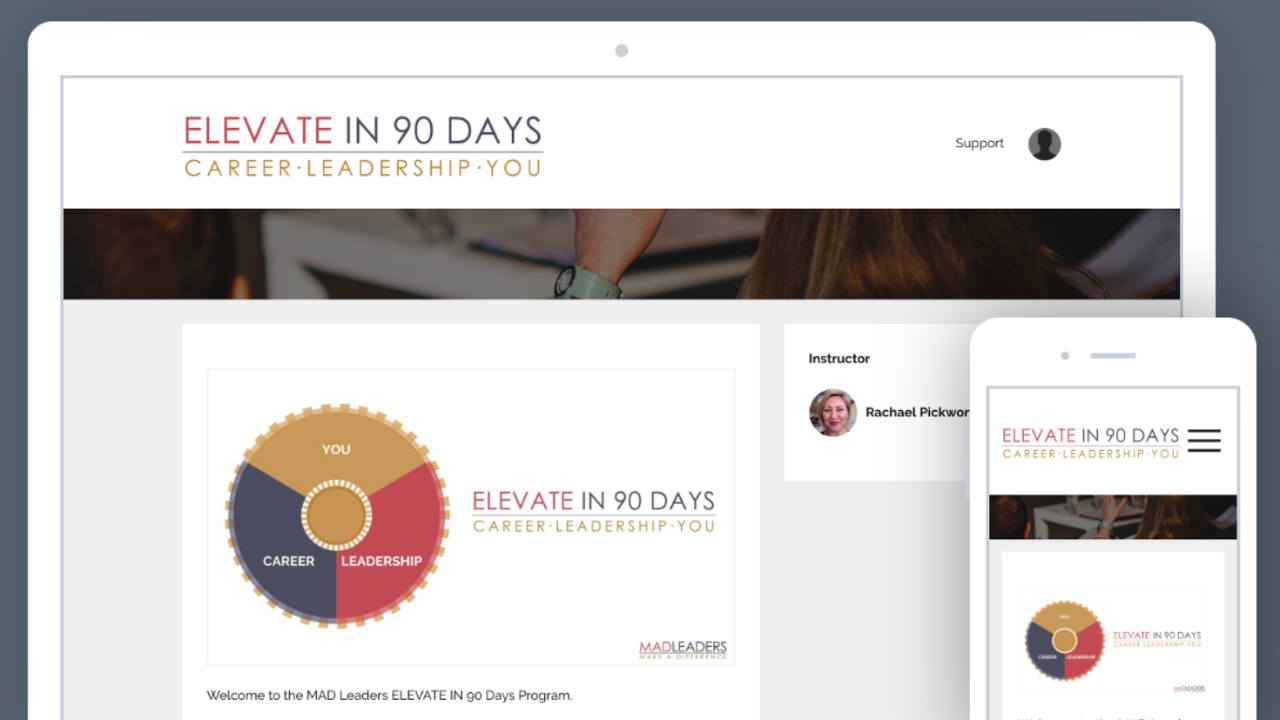Expand the phone's navigation via its menu lines
The height and width of the screenshot is (720, 1280).
(x=1204, y=440)
